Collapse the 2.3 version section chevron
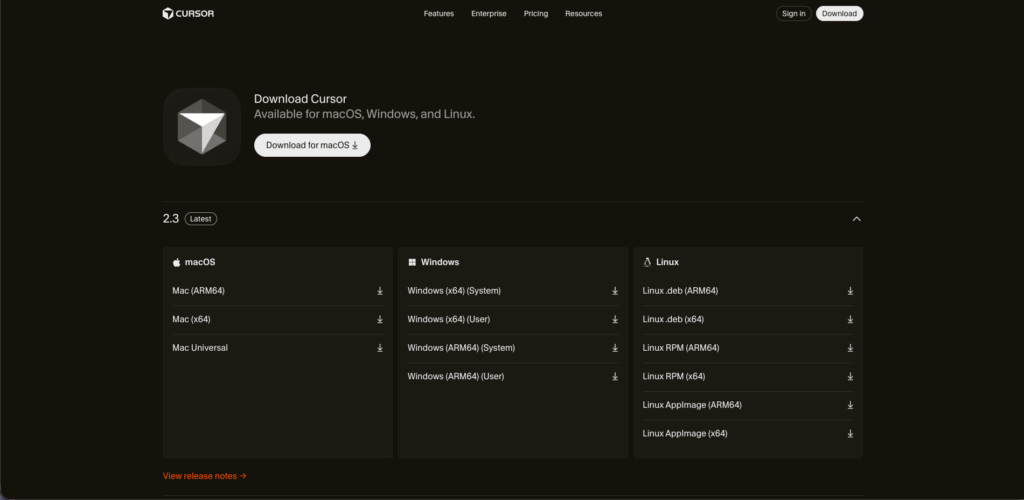This screenshot has height=500, width=1024. 856,219
